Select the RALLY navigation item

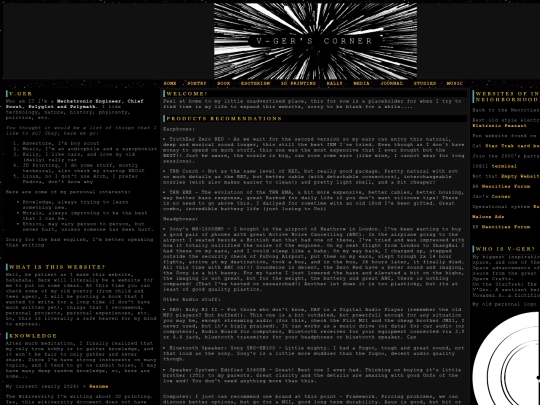point(334,83)
